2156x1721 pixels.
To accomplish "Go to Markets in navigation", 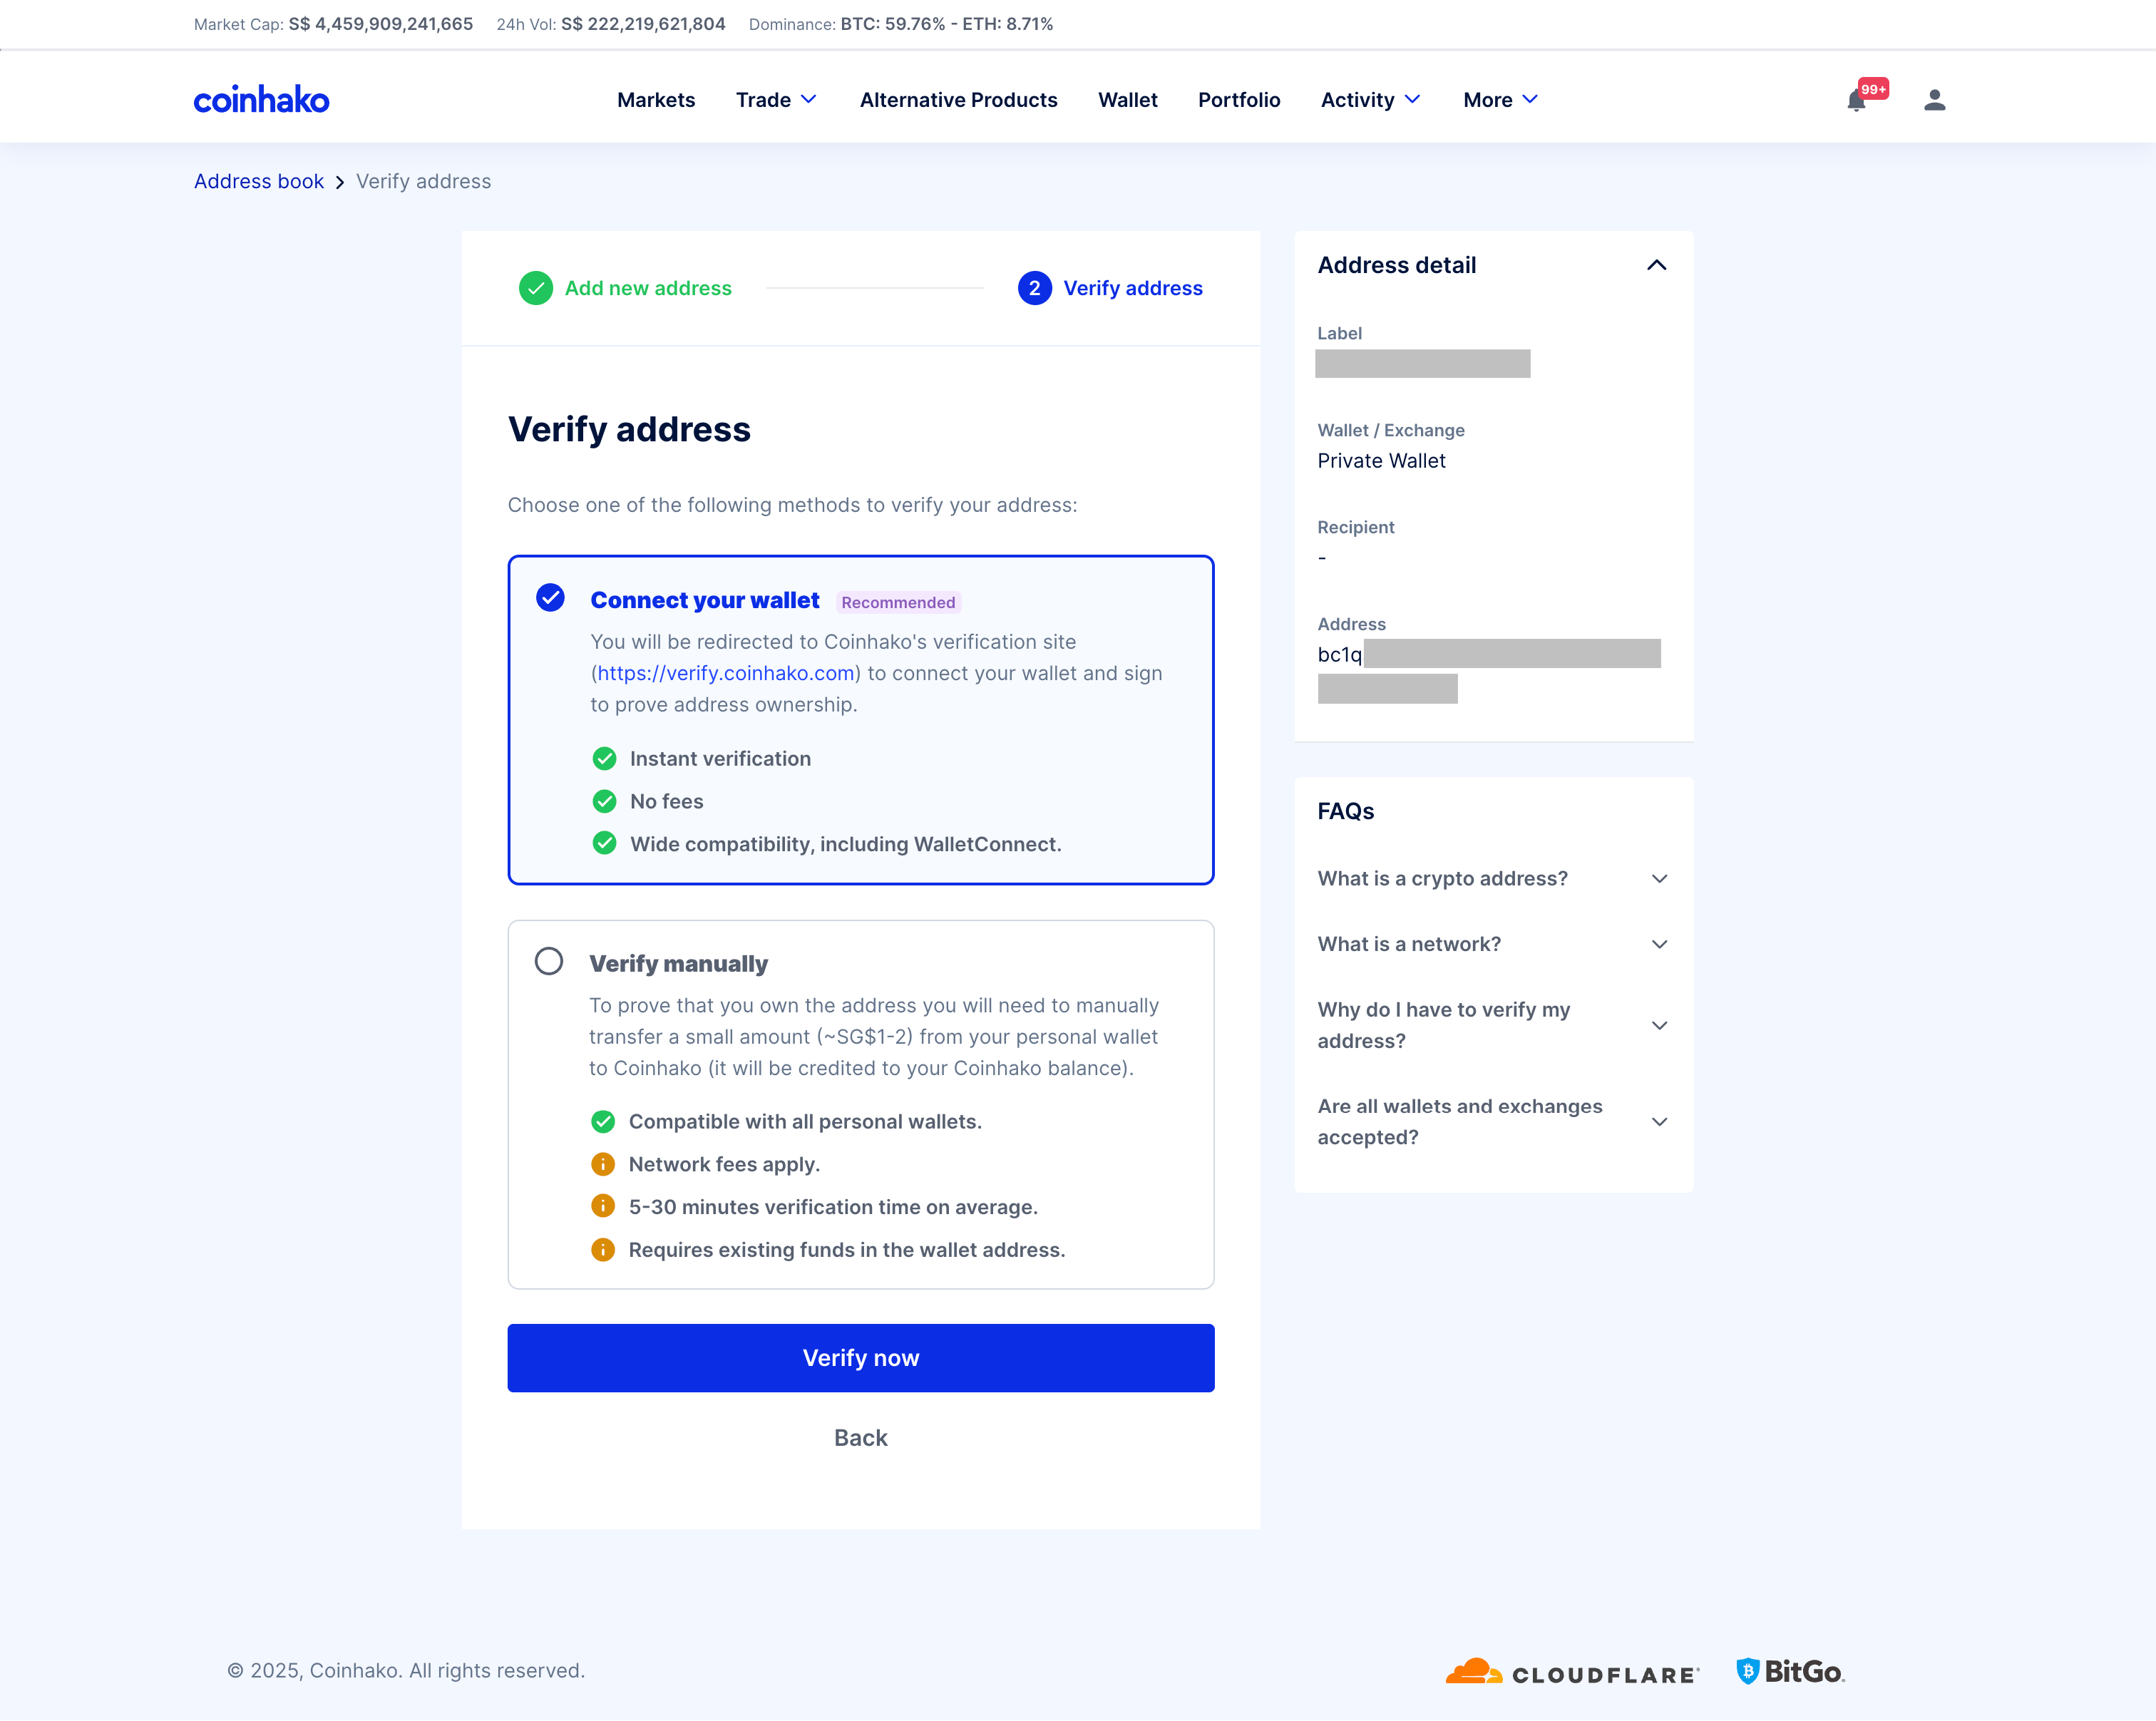I will (x=656, y=100).
